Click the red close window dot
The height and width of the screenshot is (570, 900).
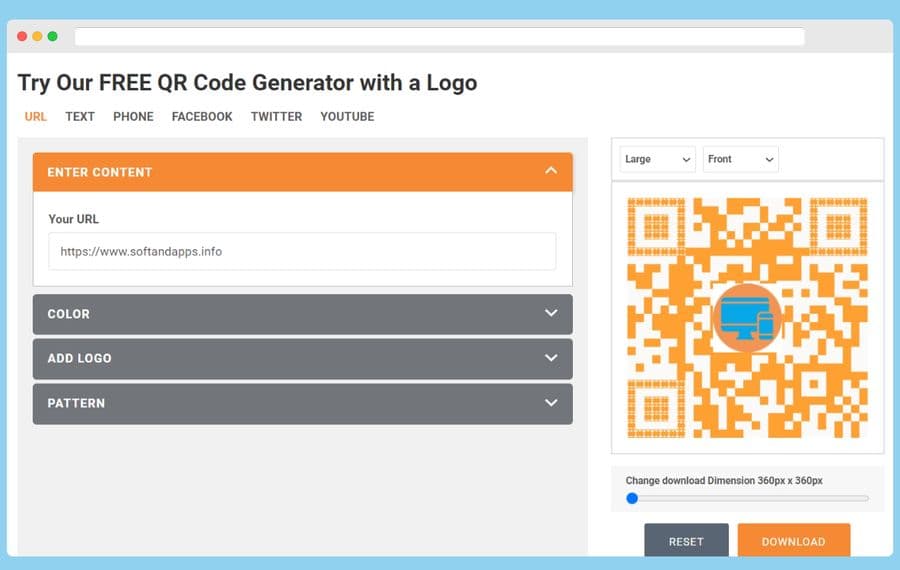(22, 36)
